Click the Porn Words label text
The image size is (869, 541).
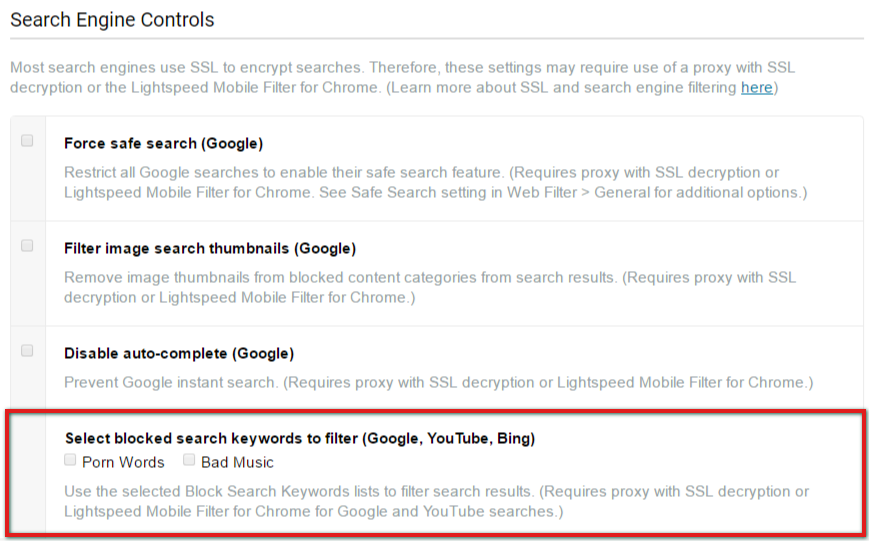[x=123, y=462]
